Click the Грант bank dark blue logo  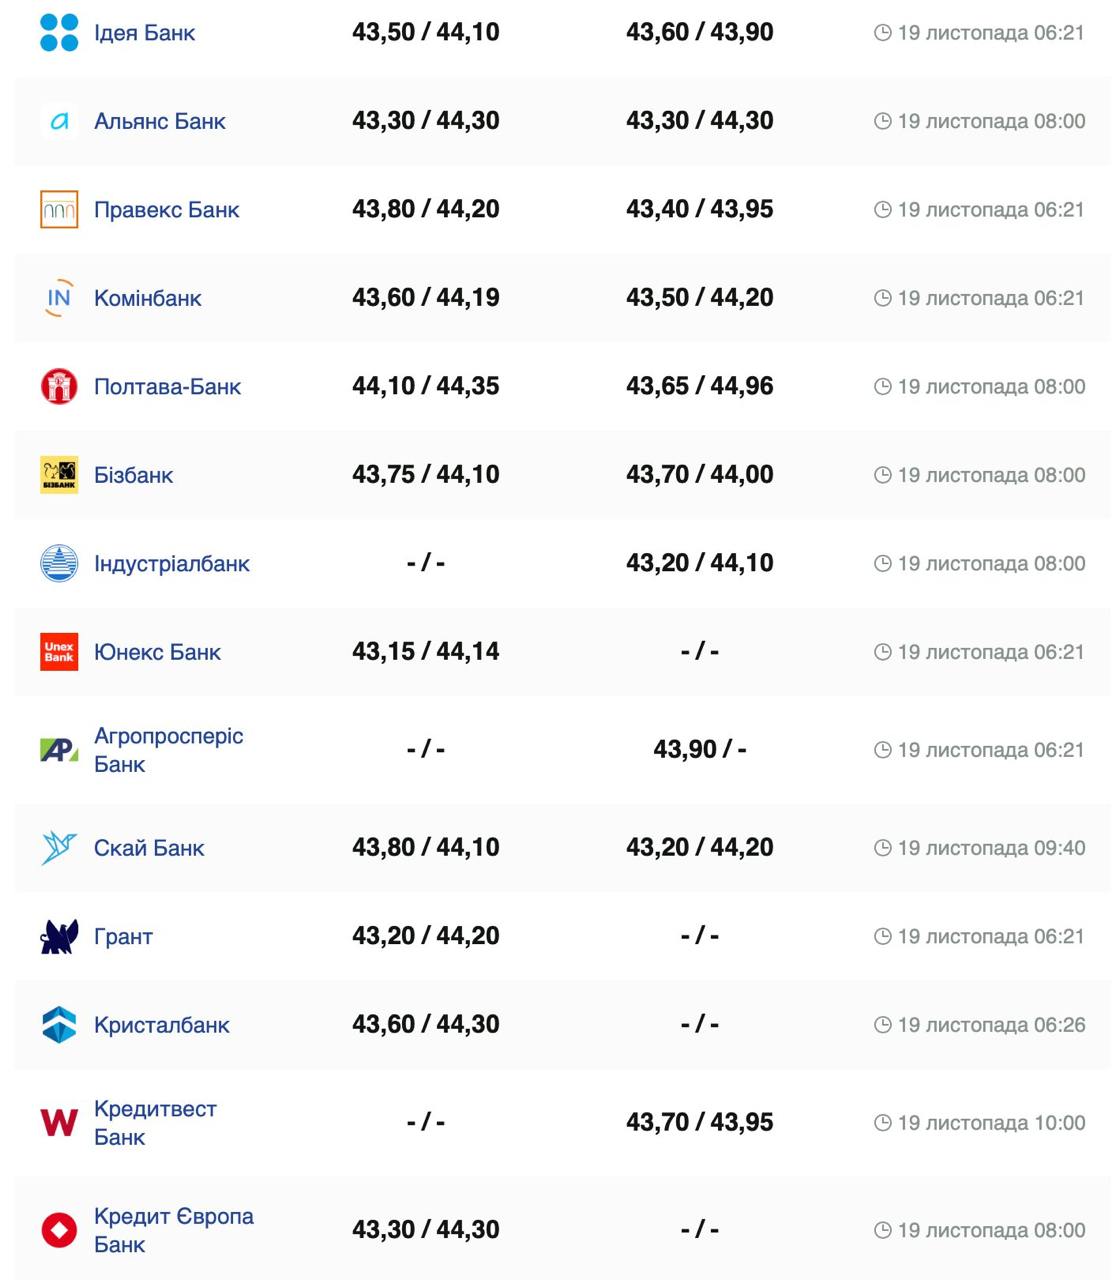coord(59,937)
